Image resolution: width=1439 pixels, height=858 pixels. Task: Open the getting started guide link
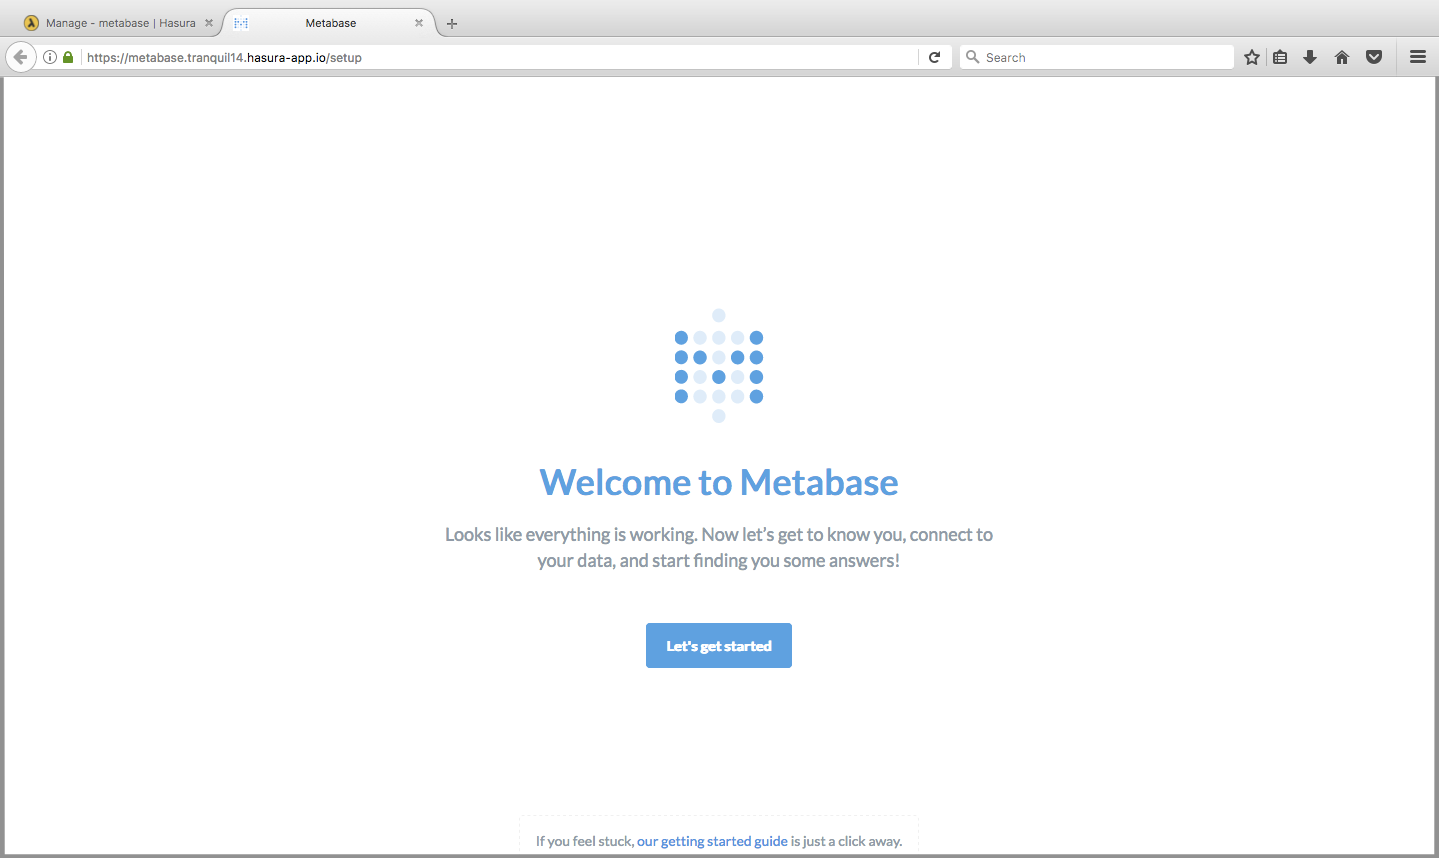pos(712,841)
